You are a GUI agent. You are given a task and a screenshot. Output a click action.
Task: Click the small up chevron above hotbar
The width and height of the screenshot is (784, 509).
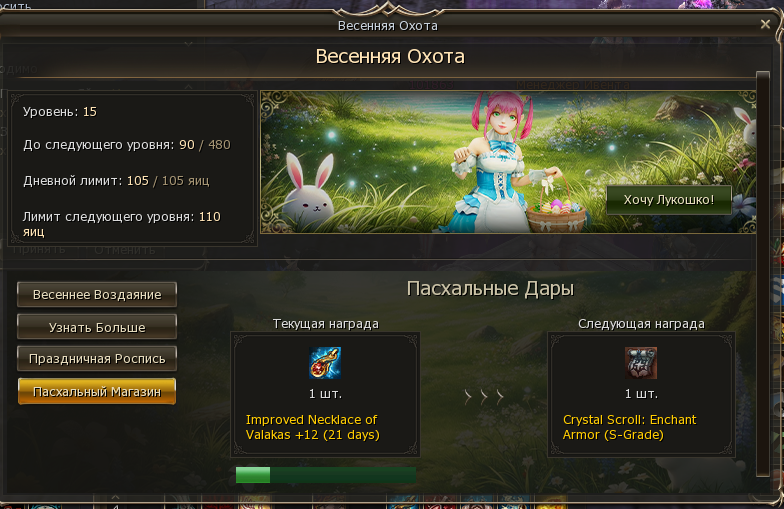115,497
